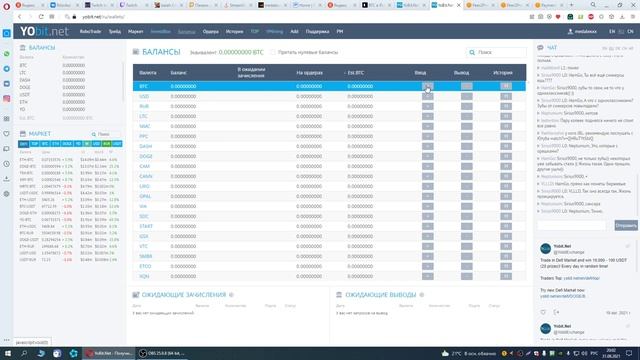Open deposit button for VTC row
This screenshot has width=640, height=360.
tap(427, 246)
